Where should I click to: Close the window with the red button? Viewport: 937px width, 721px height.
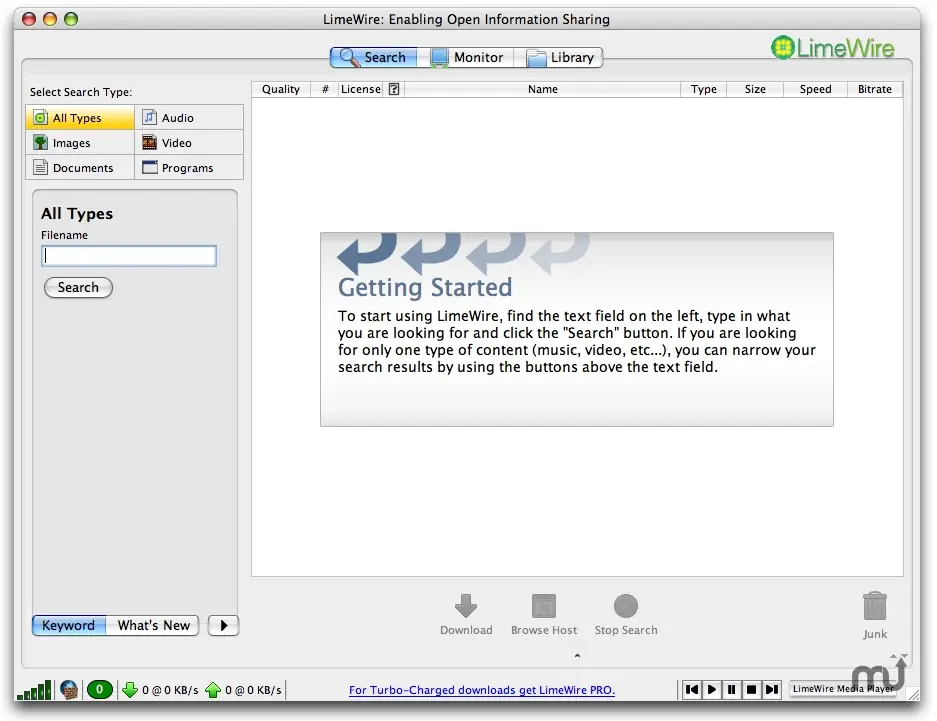pos(29,19)
